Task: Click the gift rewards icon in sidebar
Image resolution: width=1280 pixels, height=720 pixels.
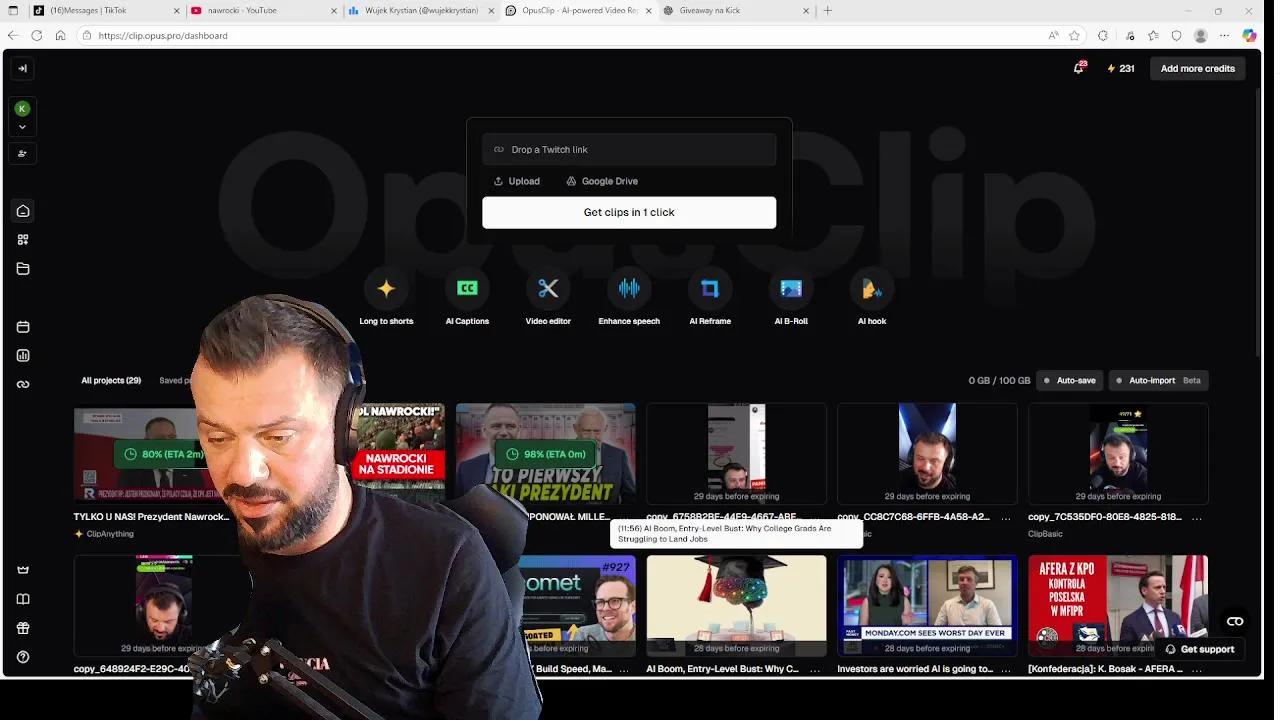Action: (23, 628)
